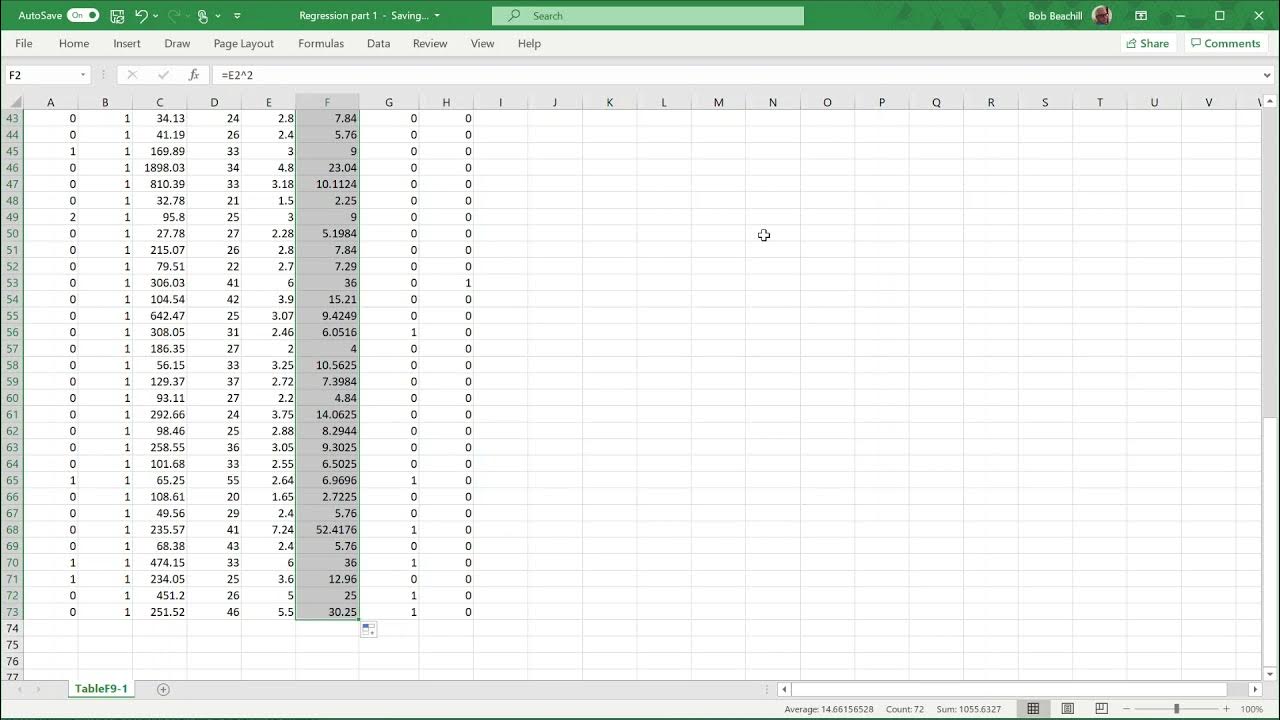Image resolution: width=1280 pixels, height=720 pixels.
Task: Switch to Page Break Preview icon
Action: coord(1101,709)
